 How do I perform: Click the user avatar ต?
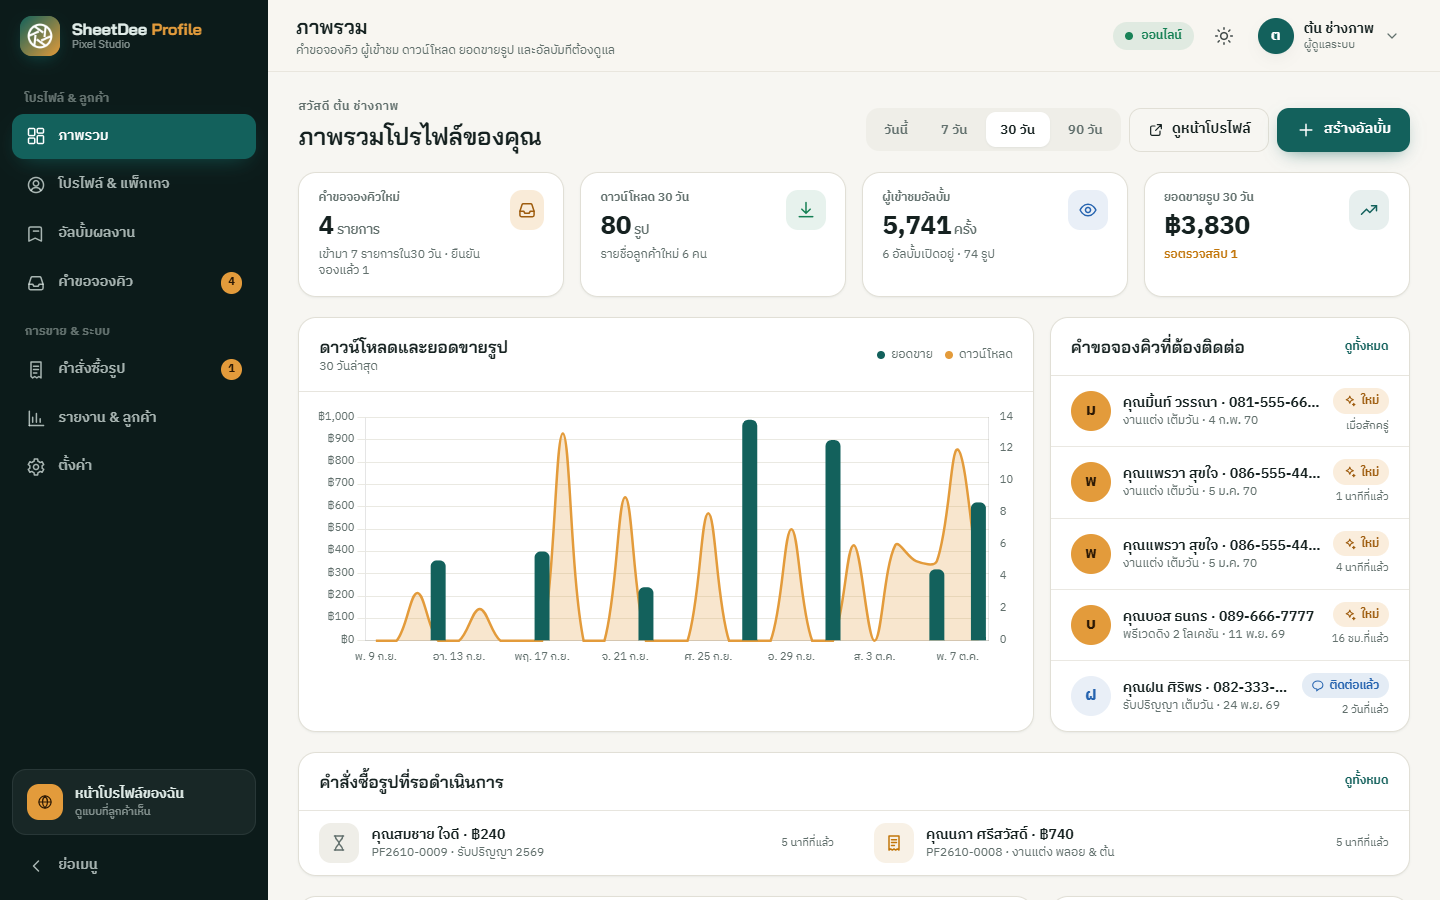(1276, 36)
